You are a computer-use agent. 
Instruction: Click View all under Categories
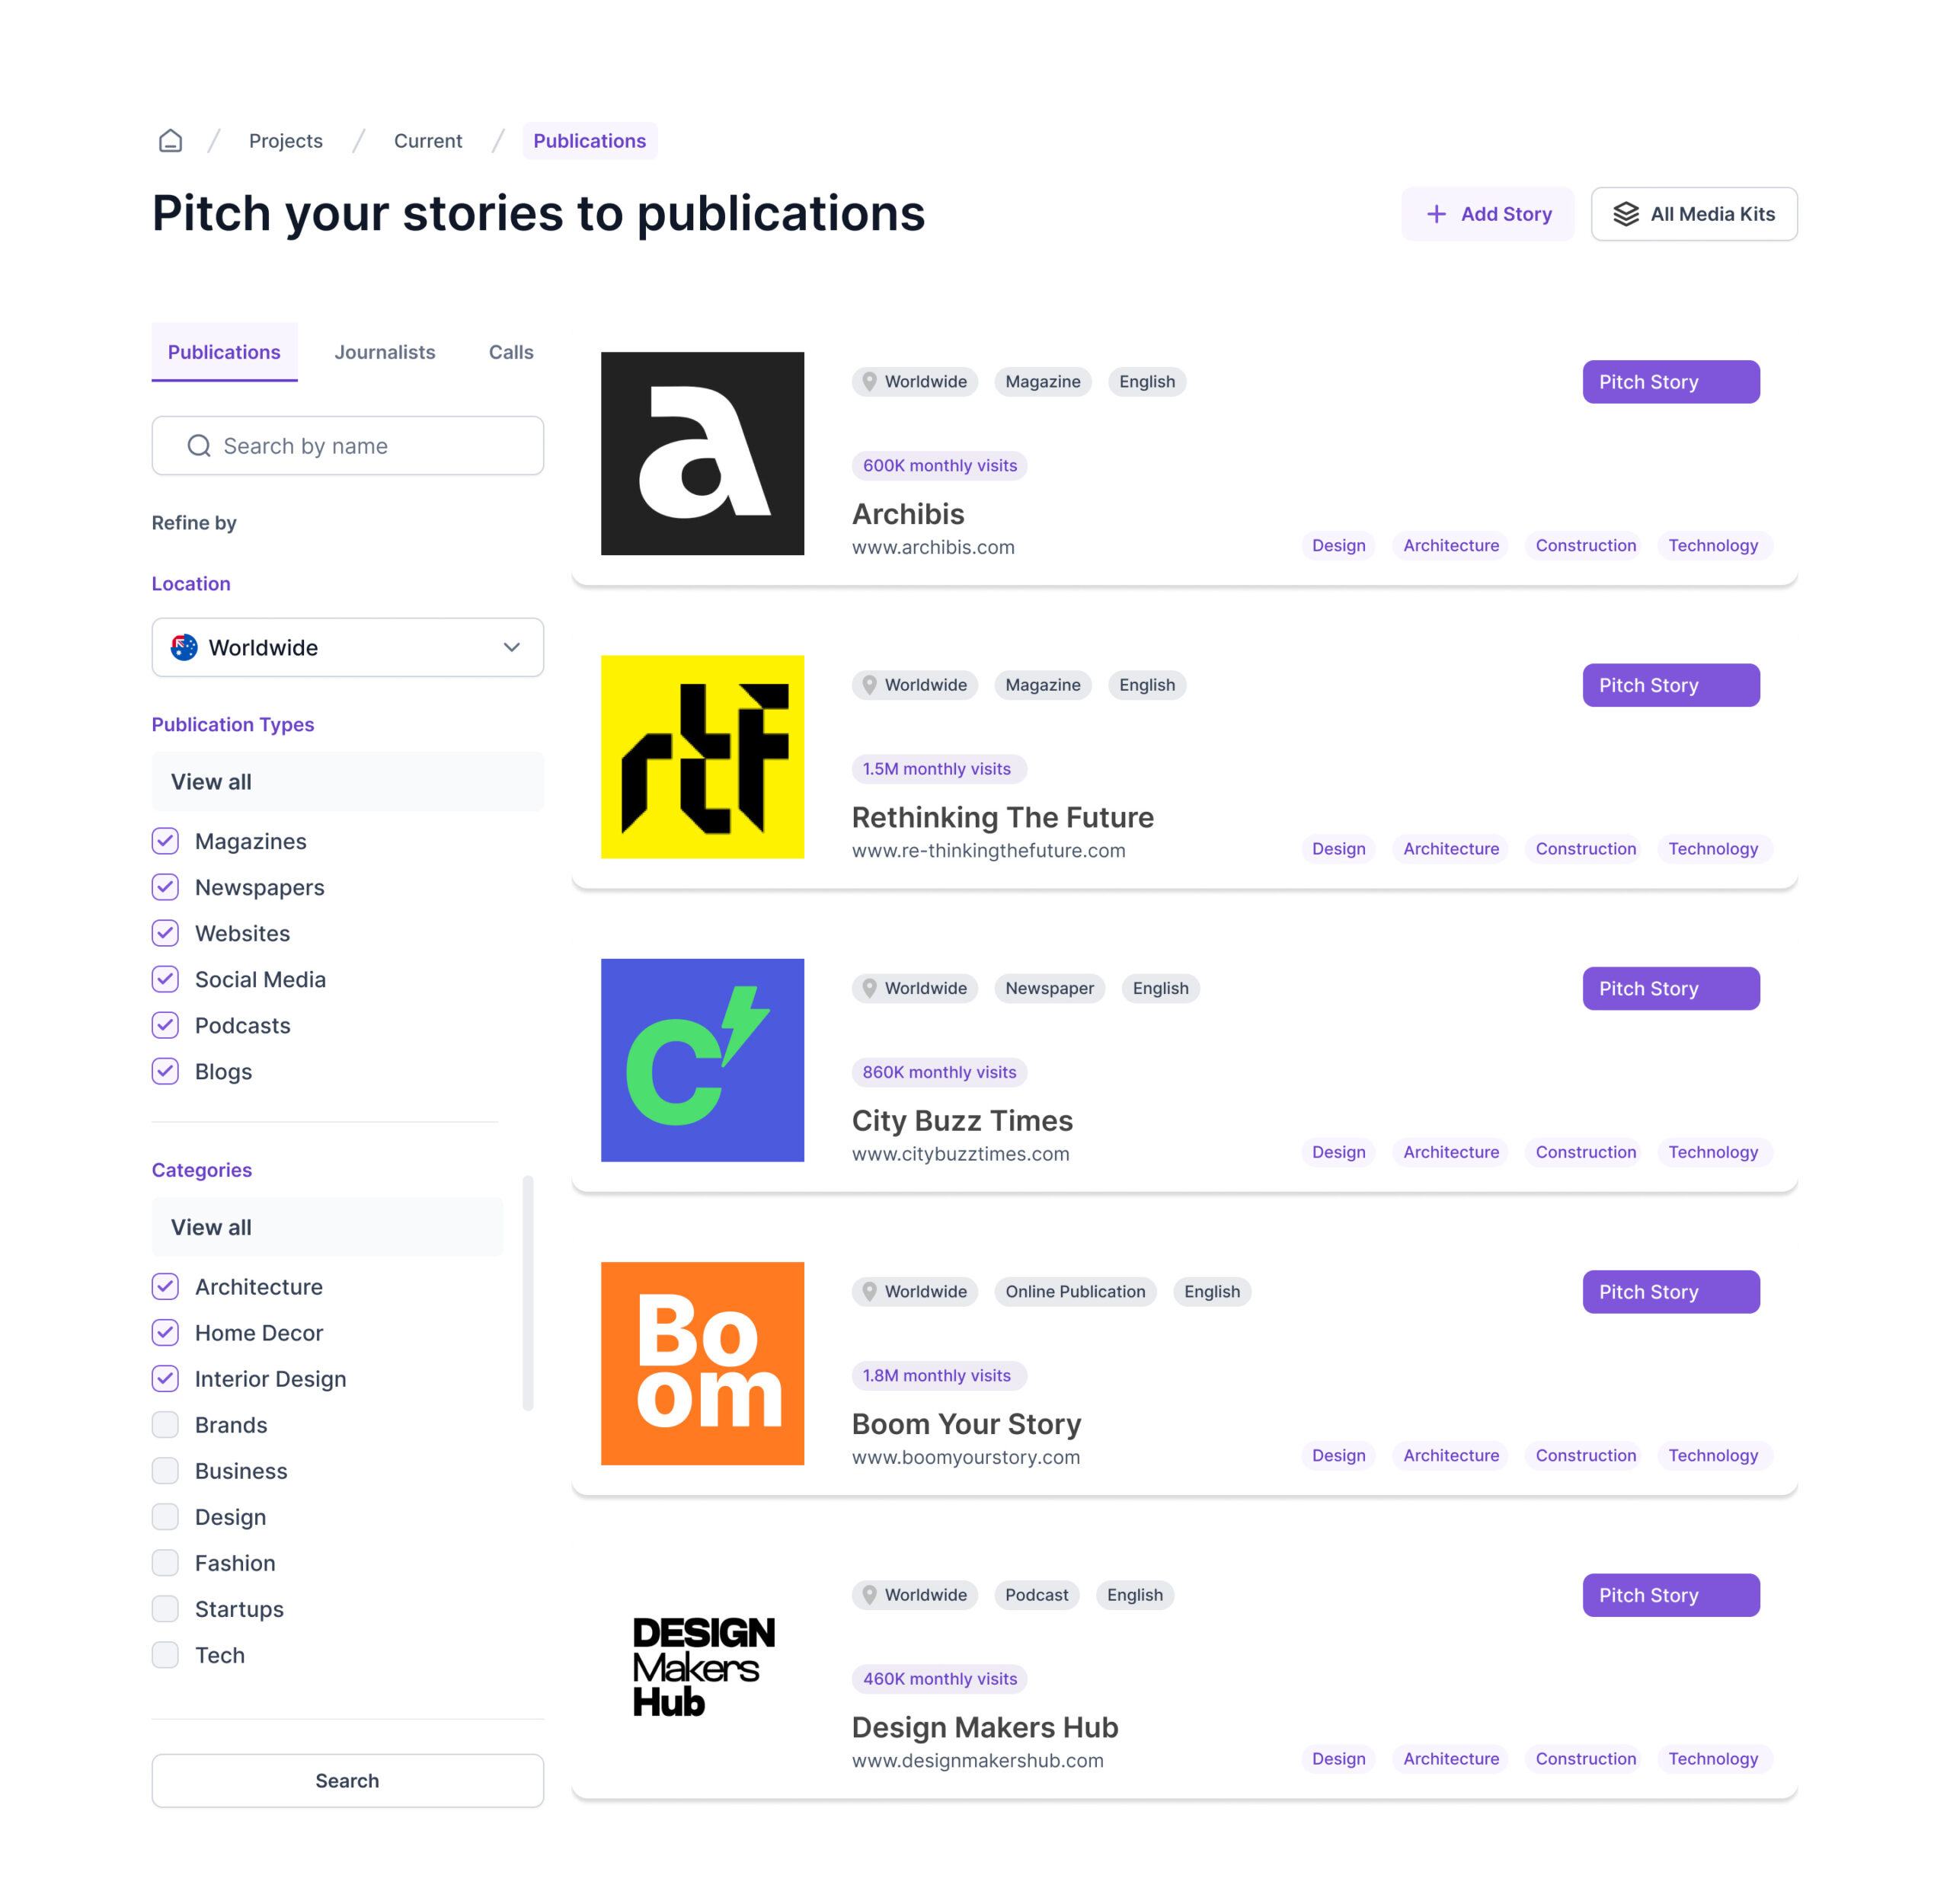click(x=327, y=1227)
